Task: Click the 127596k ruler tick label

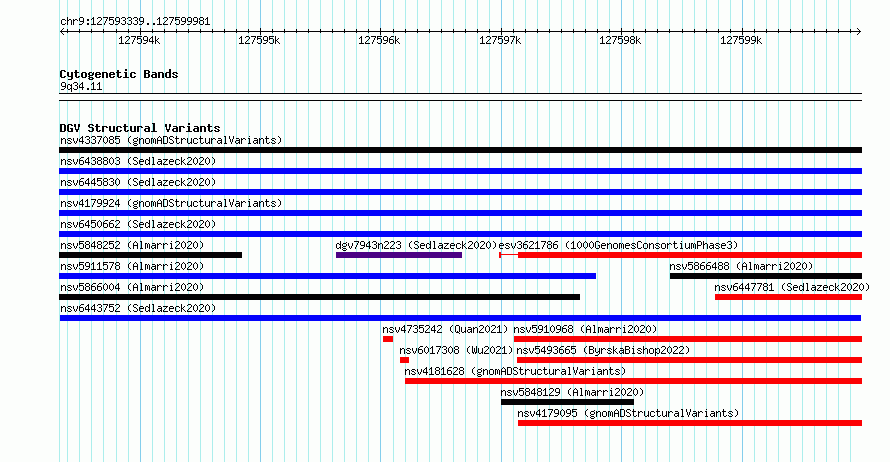Action: pyautogui.click(x=379, y=40)
